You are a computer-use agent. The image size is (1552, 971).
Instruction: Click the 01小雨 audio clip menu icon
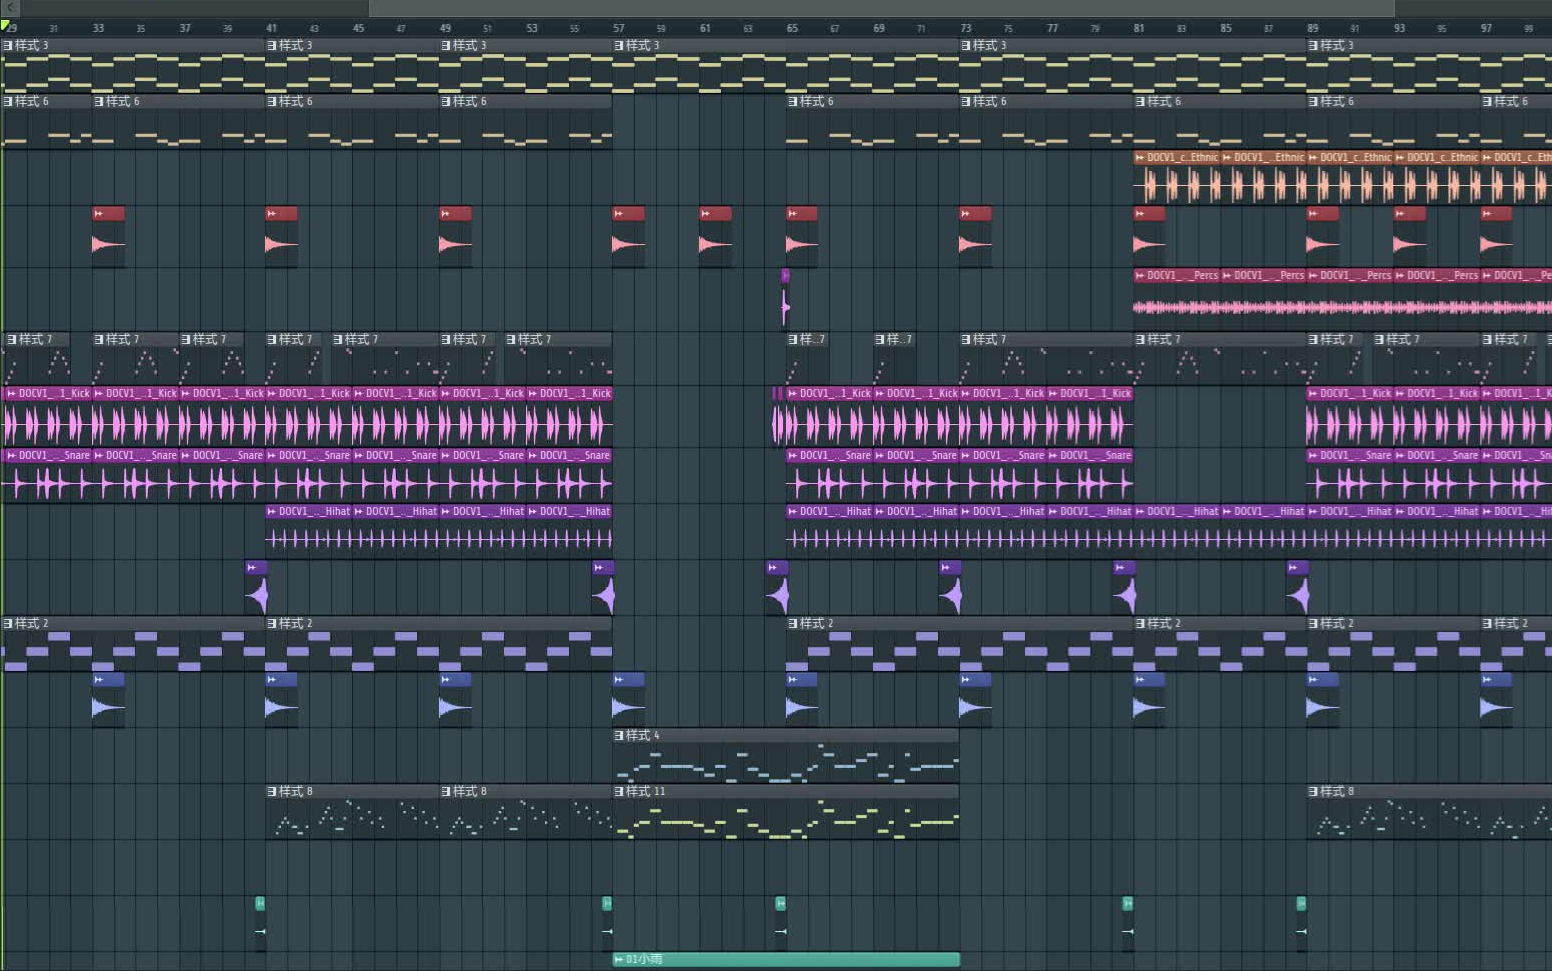pyautogui.click(x=619, y=959)
